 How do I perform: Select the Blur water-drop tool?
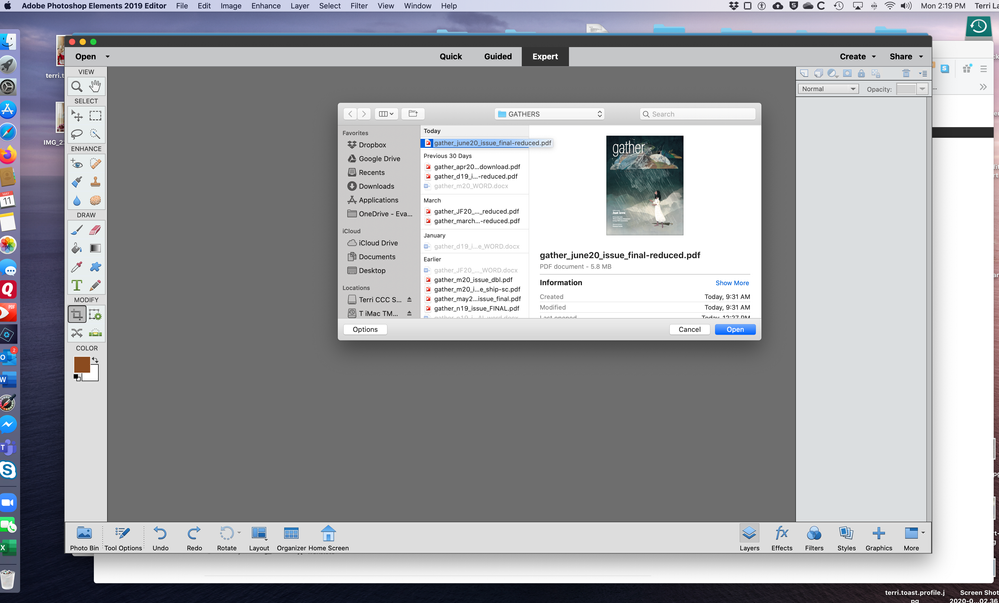click(76, 200)
